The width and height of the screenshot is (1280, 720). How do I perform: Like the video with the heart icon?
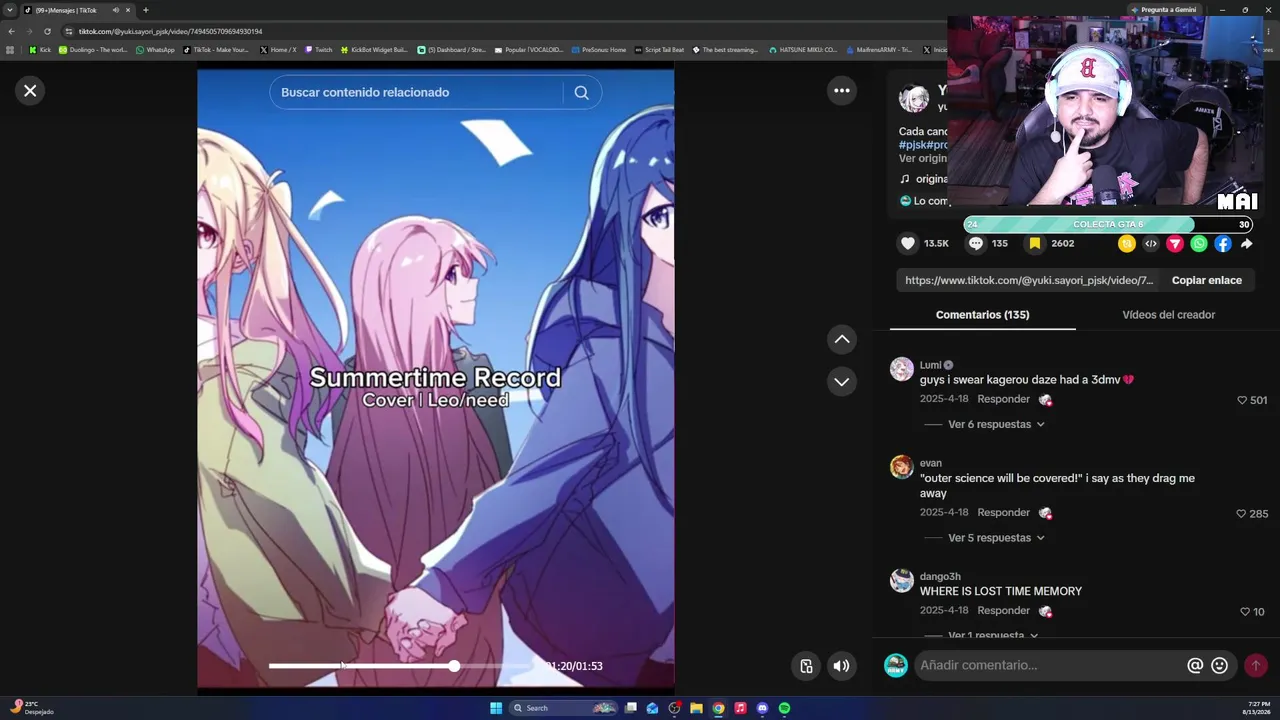[908, 243]
